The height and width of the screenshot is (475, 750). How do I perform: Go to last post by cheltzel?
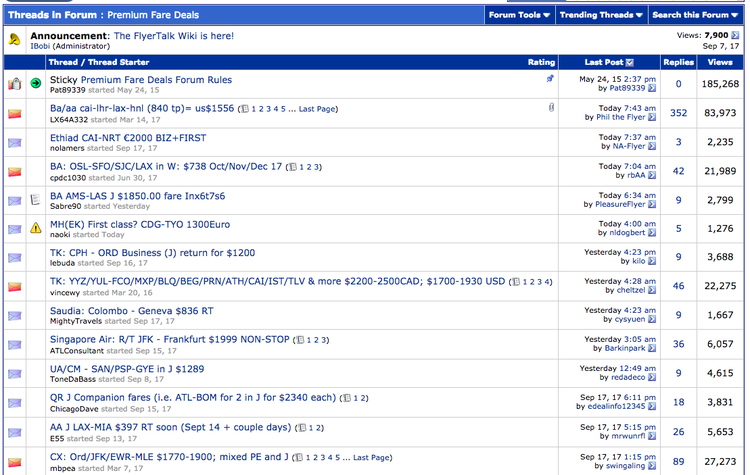[652, 290]
